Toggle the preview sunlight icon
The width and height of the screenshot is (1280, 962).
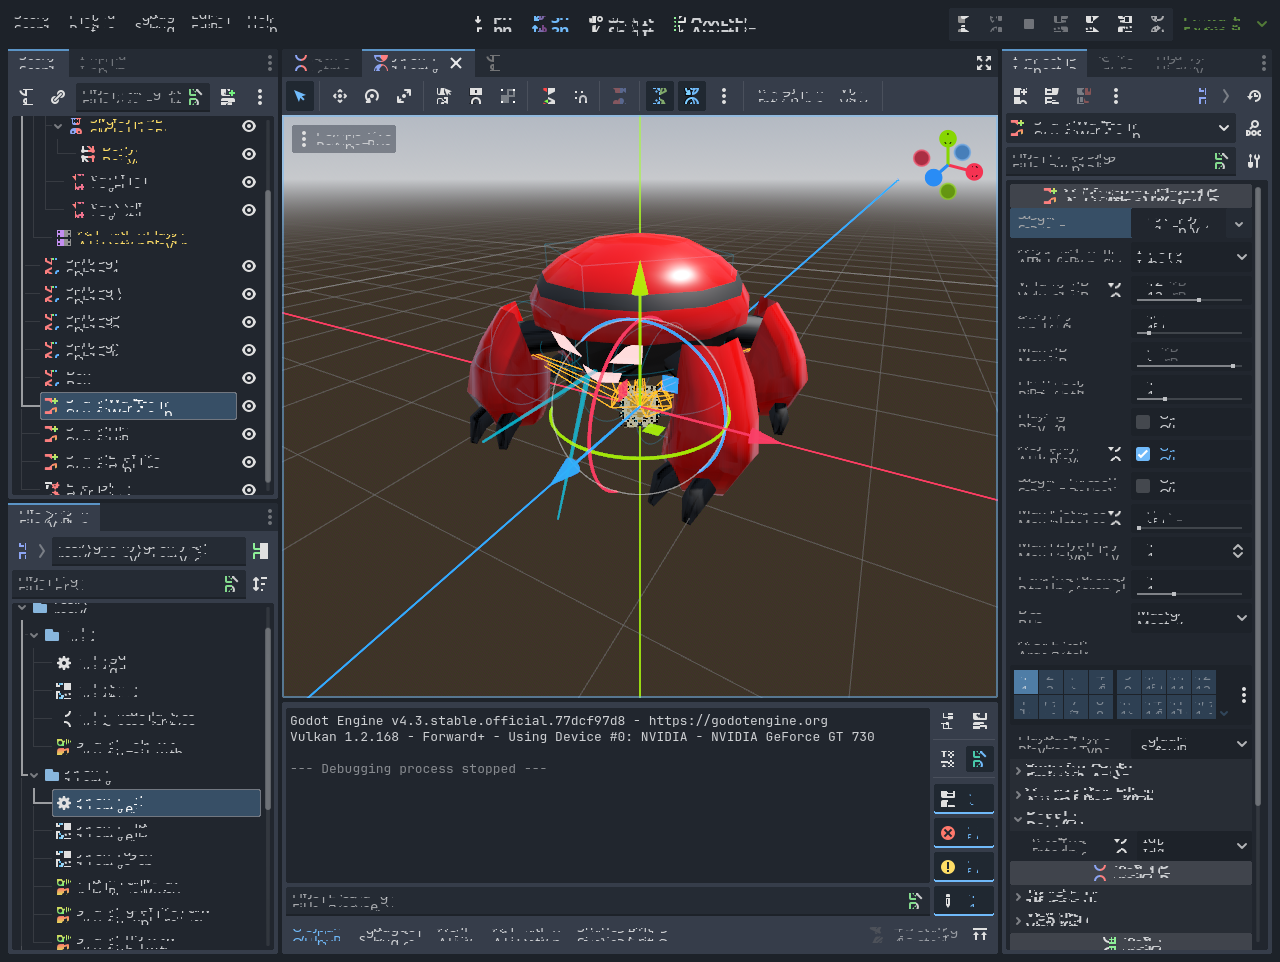click(659, 96)
